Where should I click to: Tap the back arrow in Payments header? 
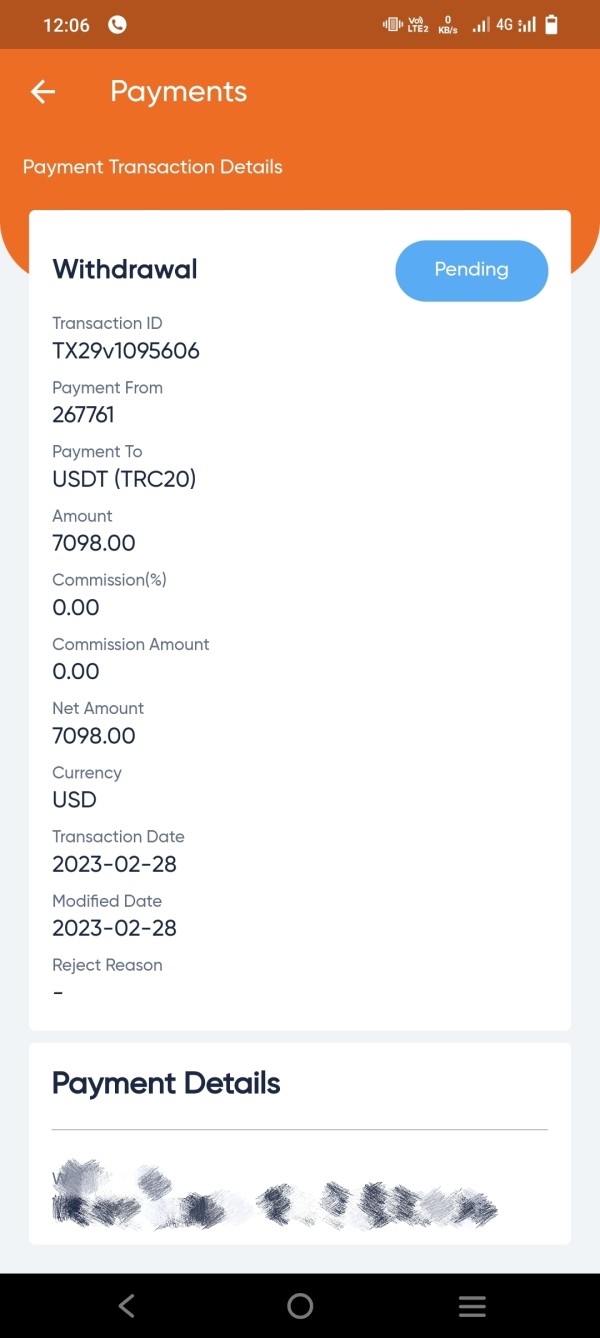pos(42,92)
